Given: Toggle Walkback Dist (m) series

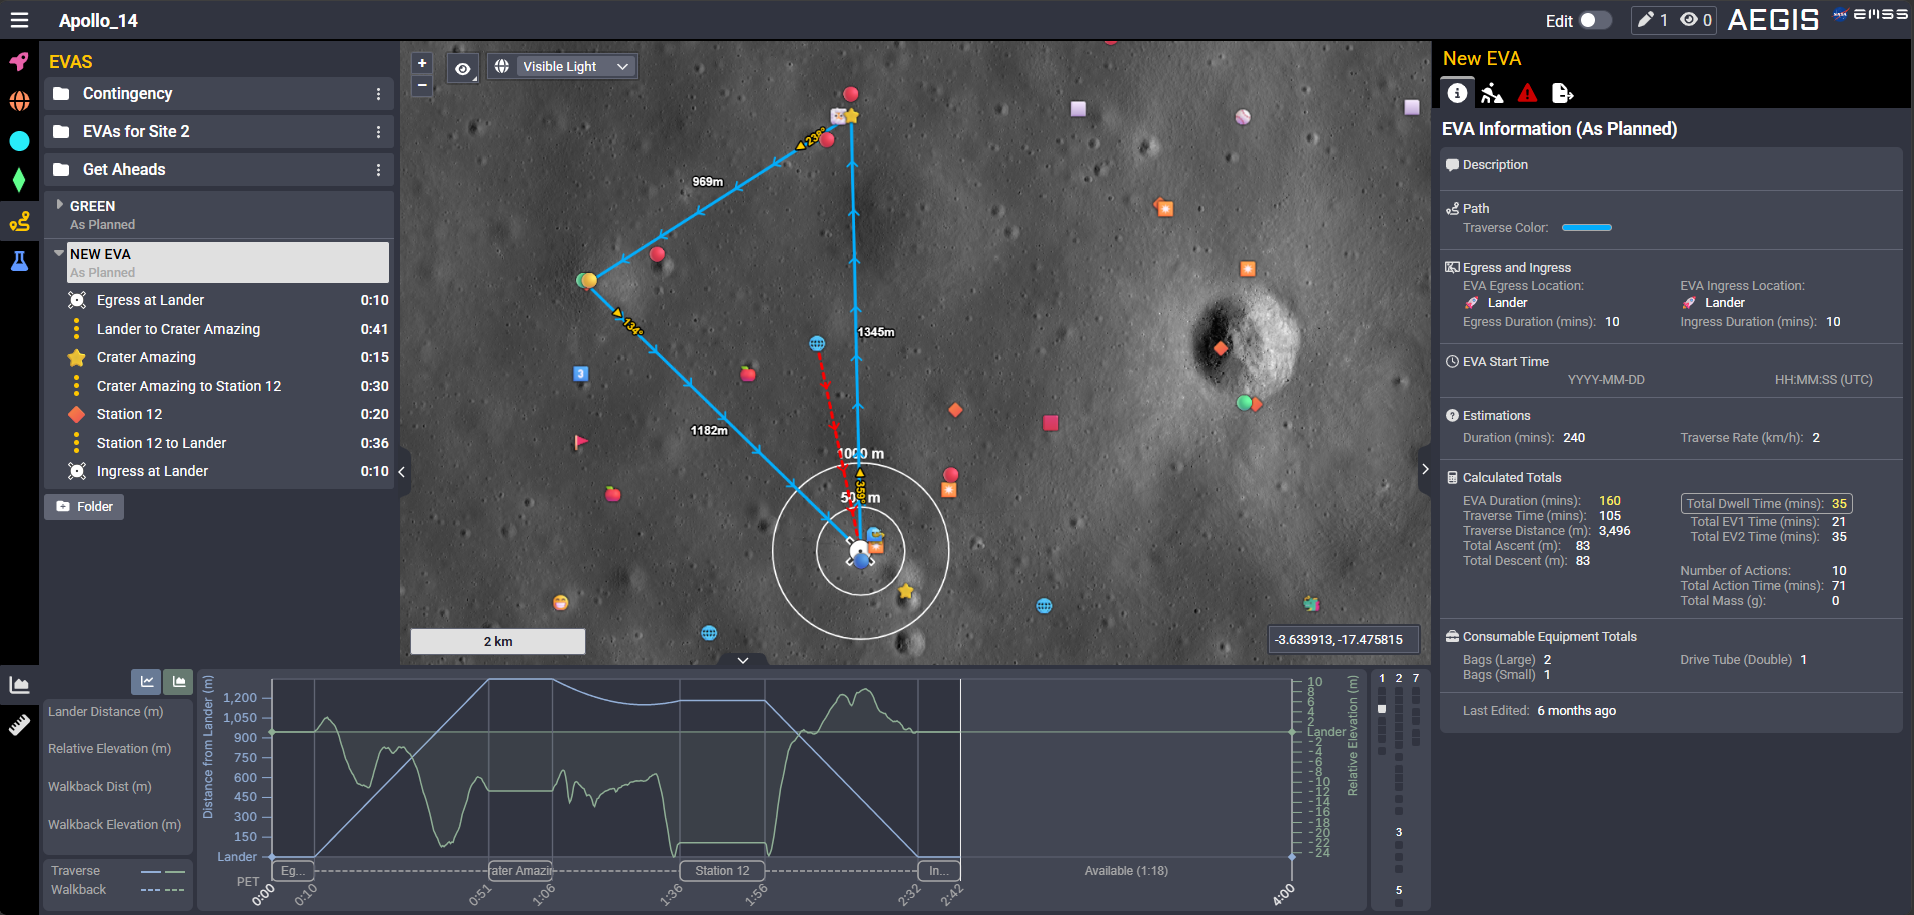Looking at the screenshot, I should tap(100, 787).
